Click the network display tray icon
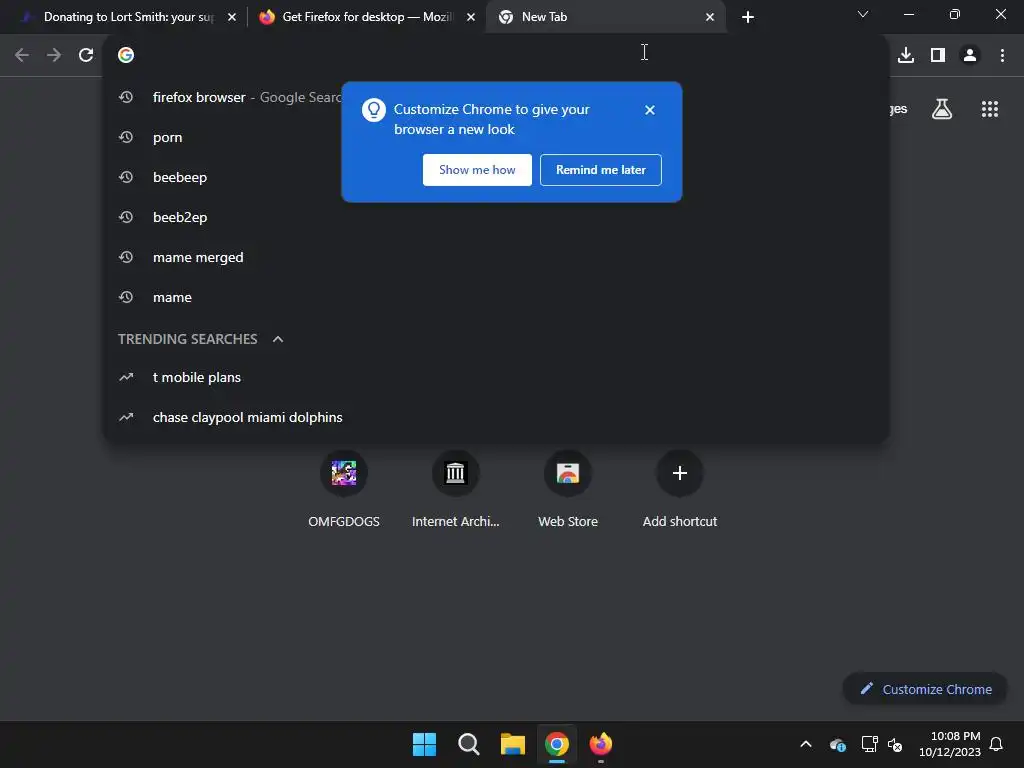Screen dimensions: 1024x768 (x=869, y=744)
